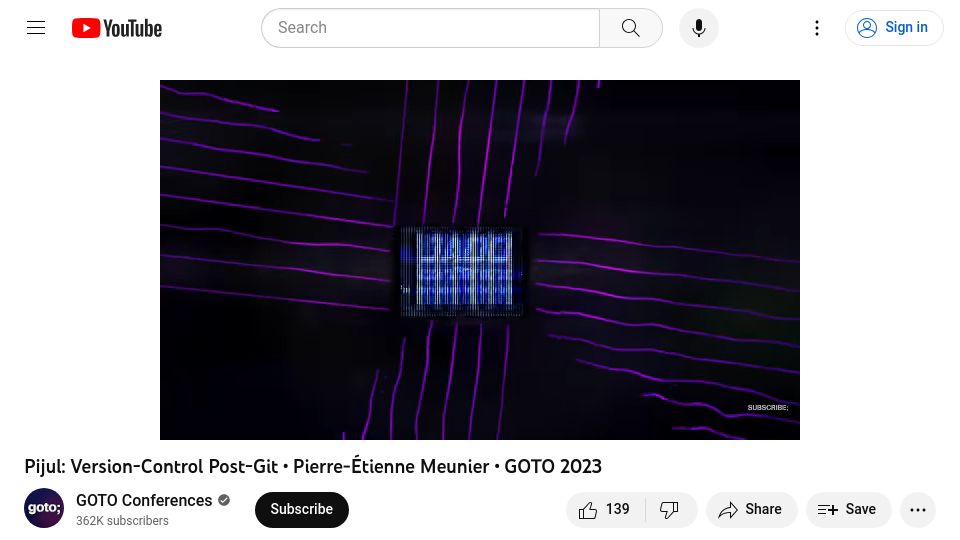
Task: Go to the YouTube home logo
Action: pos(117,28)
